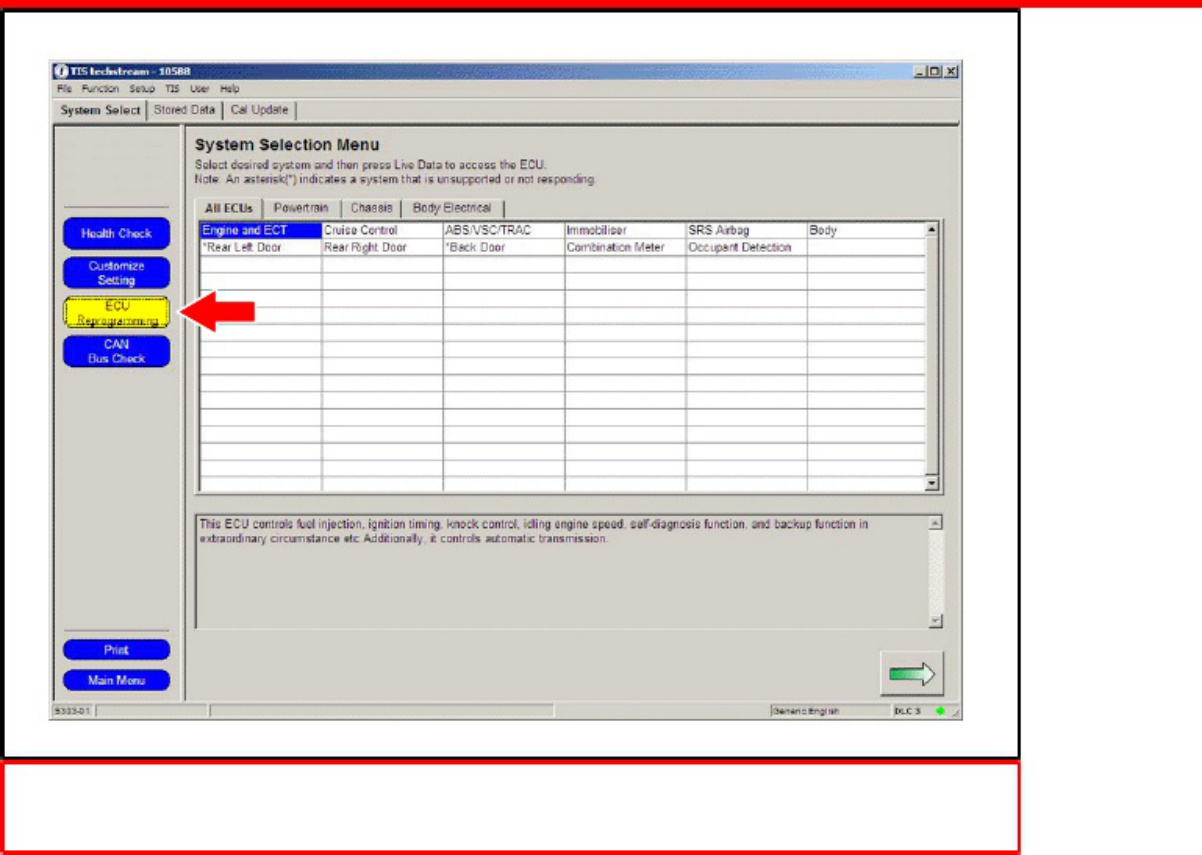The width and height of the screenshot is (1202, 855).
Task: Select the All ECUs tab
Action: (229, 208)
